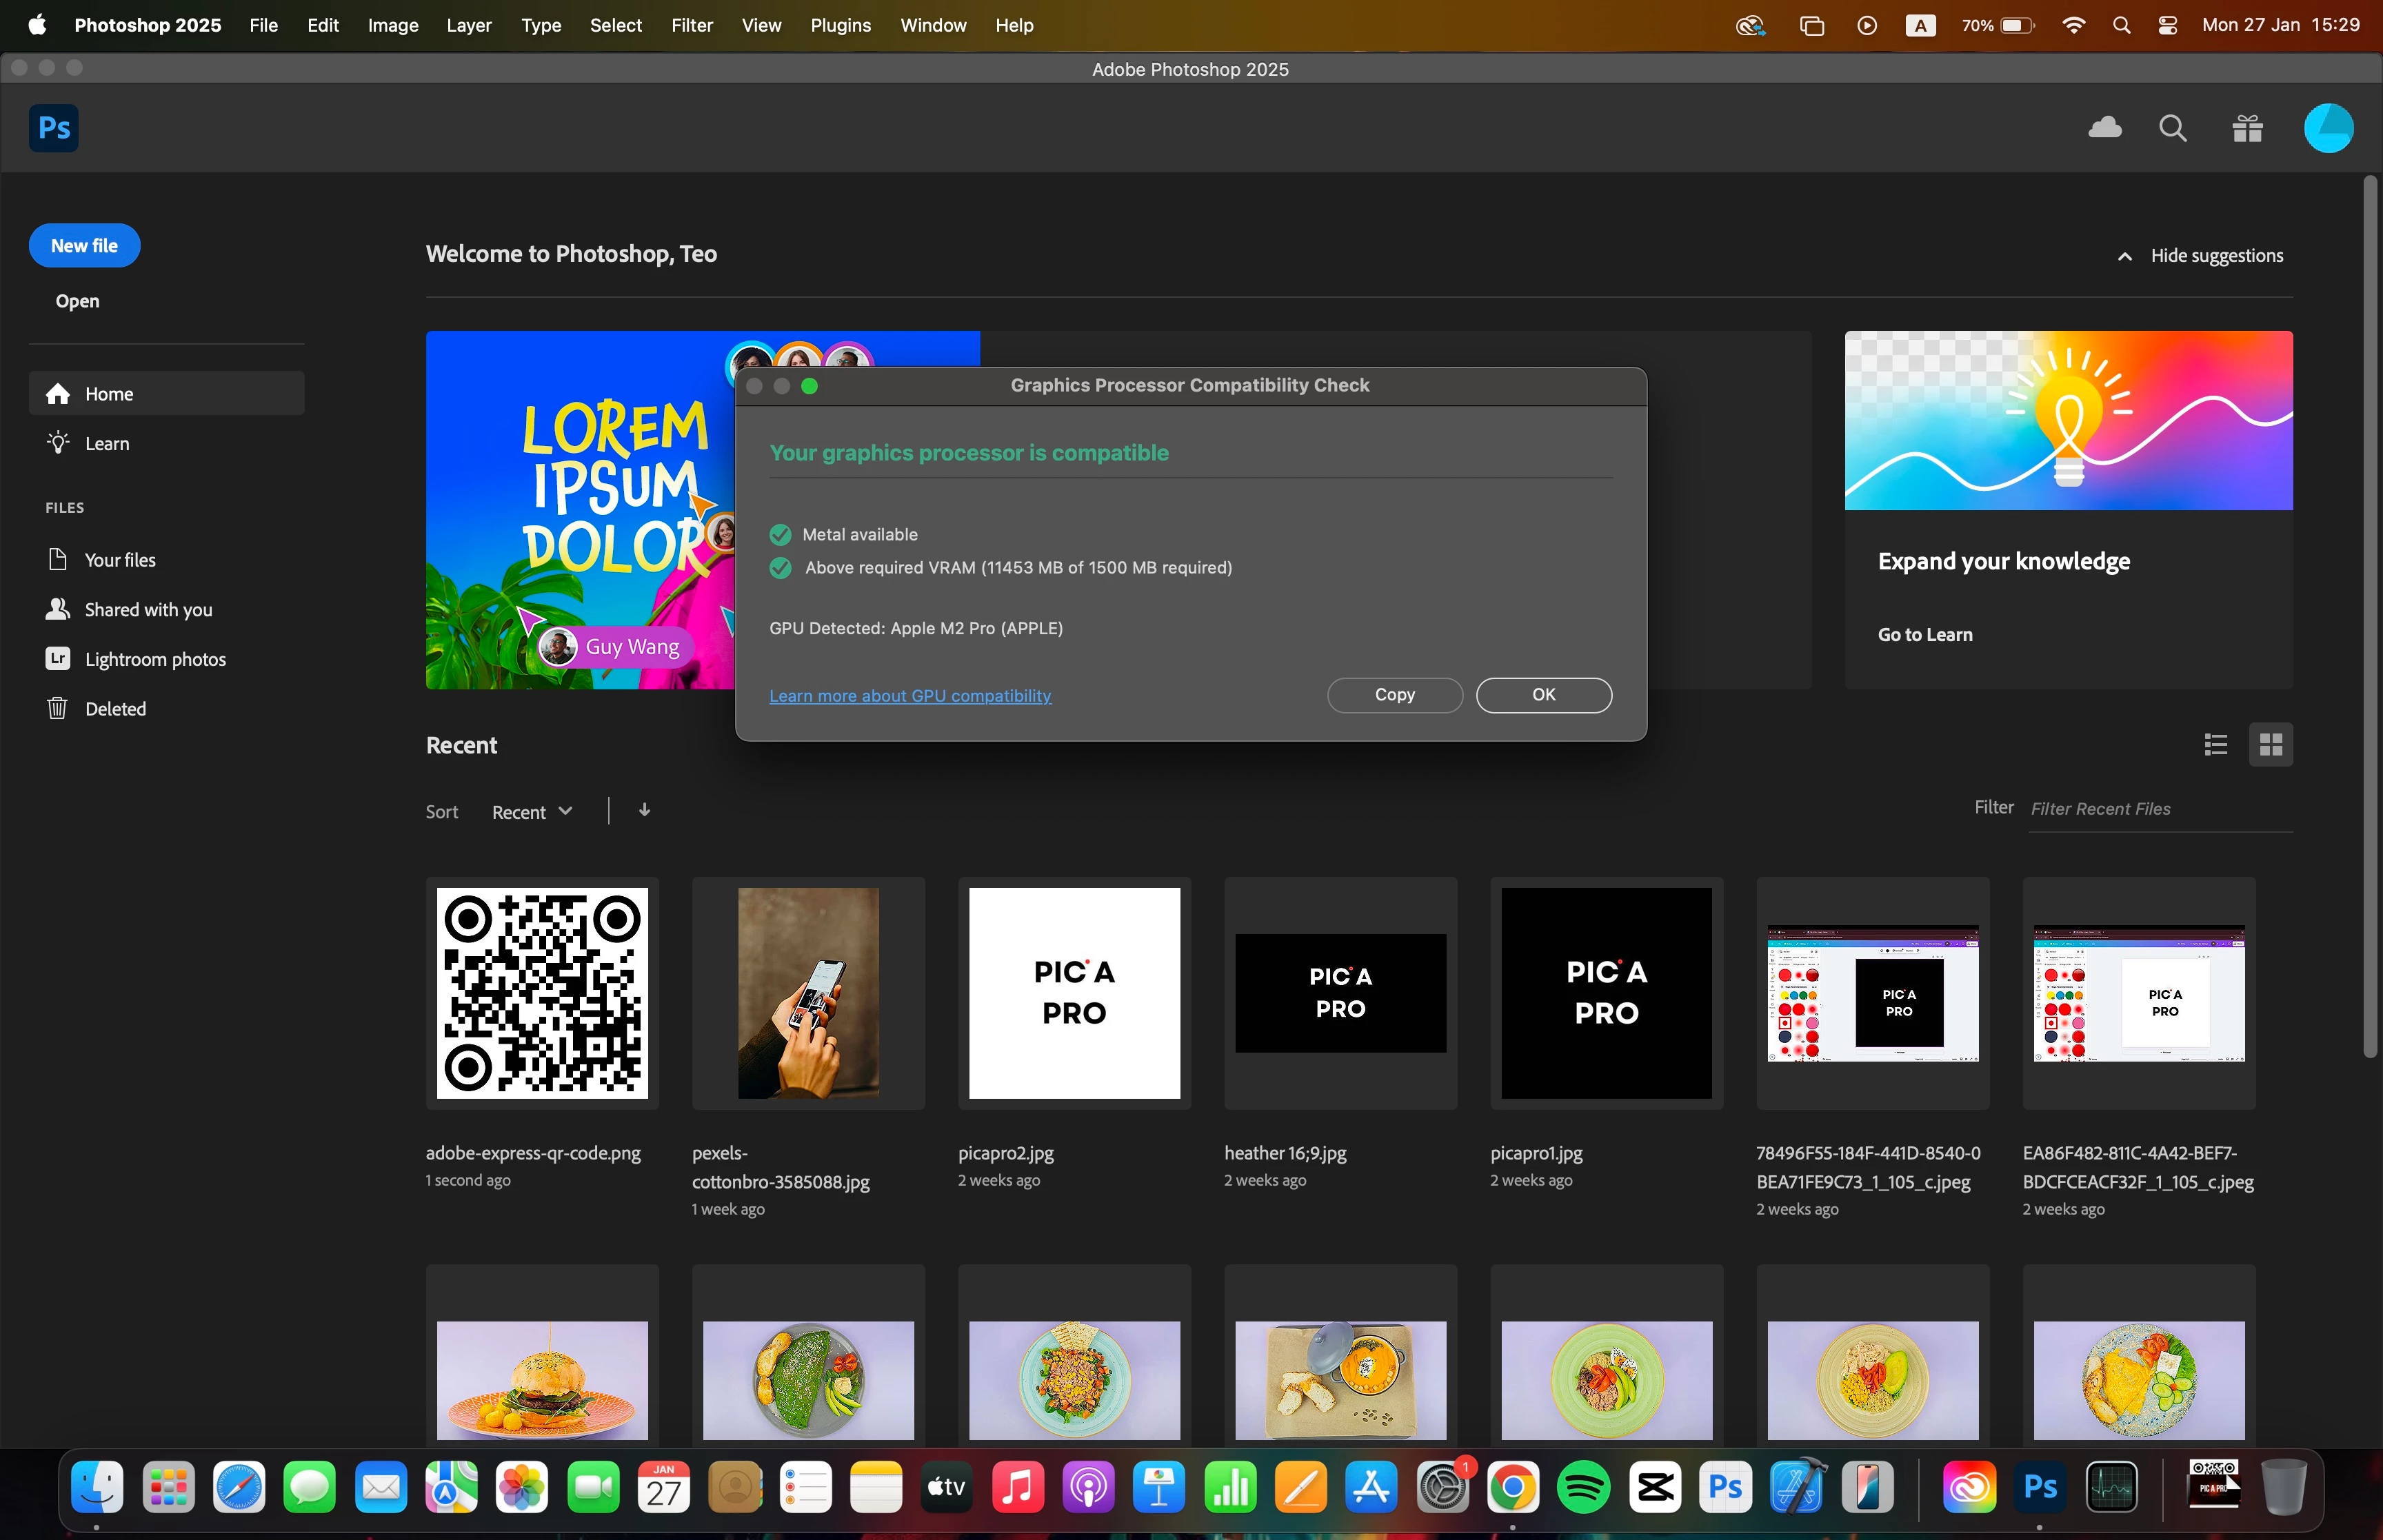Click the search magnifier in header
The image size is (2383, 1540).
2172,128
